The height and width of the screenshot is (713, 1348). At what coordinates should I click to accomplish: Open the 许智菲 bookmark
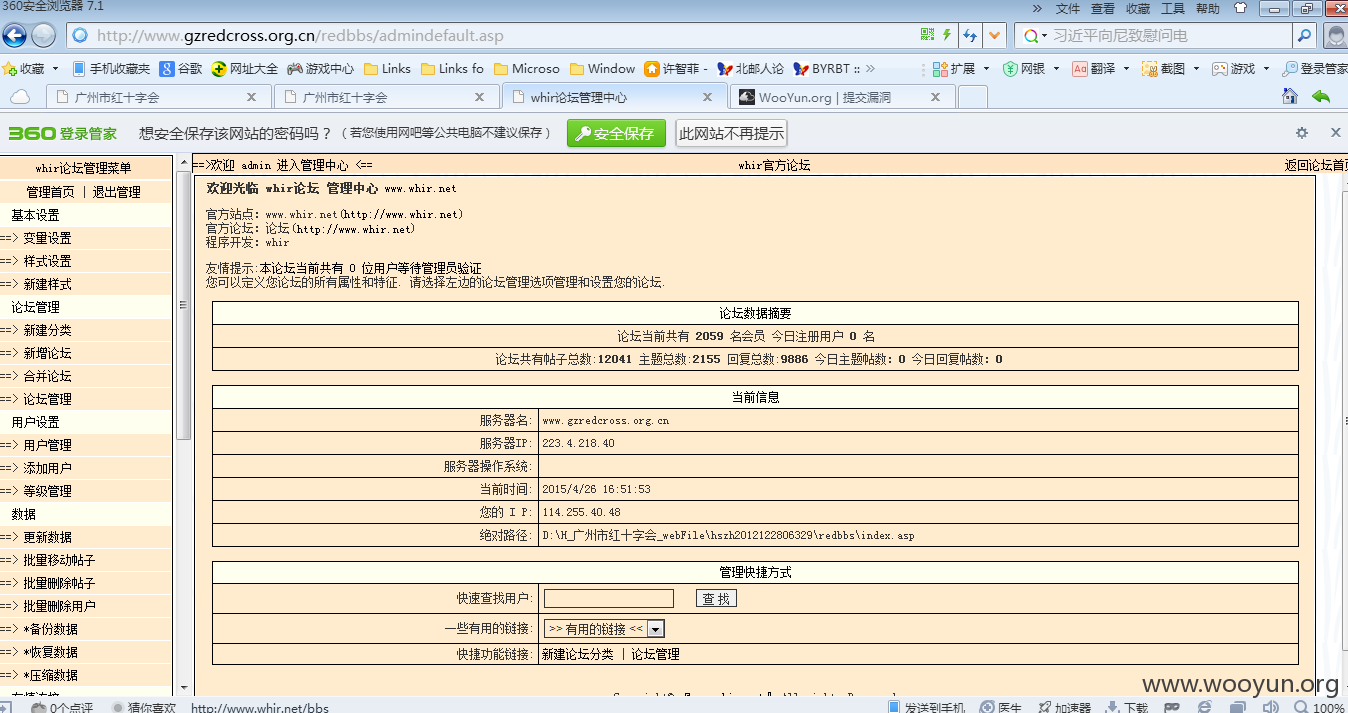[x=676, y=69]
